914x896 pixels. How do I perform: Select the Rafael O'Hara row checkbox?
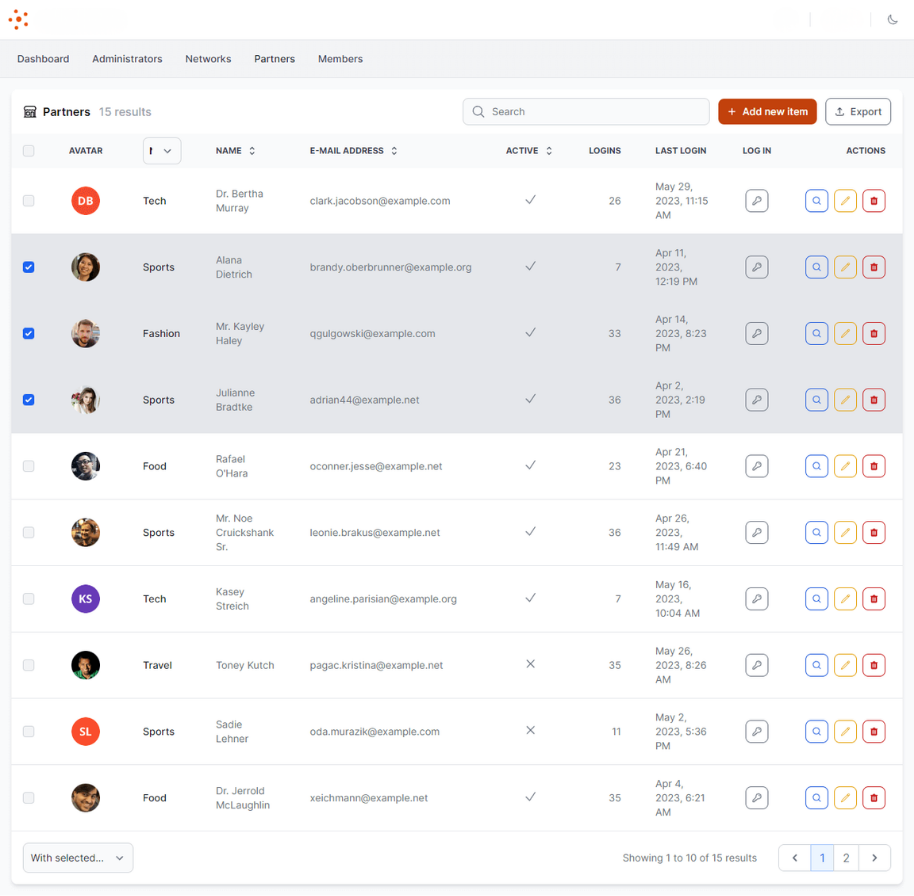pyautogui.click(x=28, y=466)
